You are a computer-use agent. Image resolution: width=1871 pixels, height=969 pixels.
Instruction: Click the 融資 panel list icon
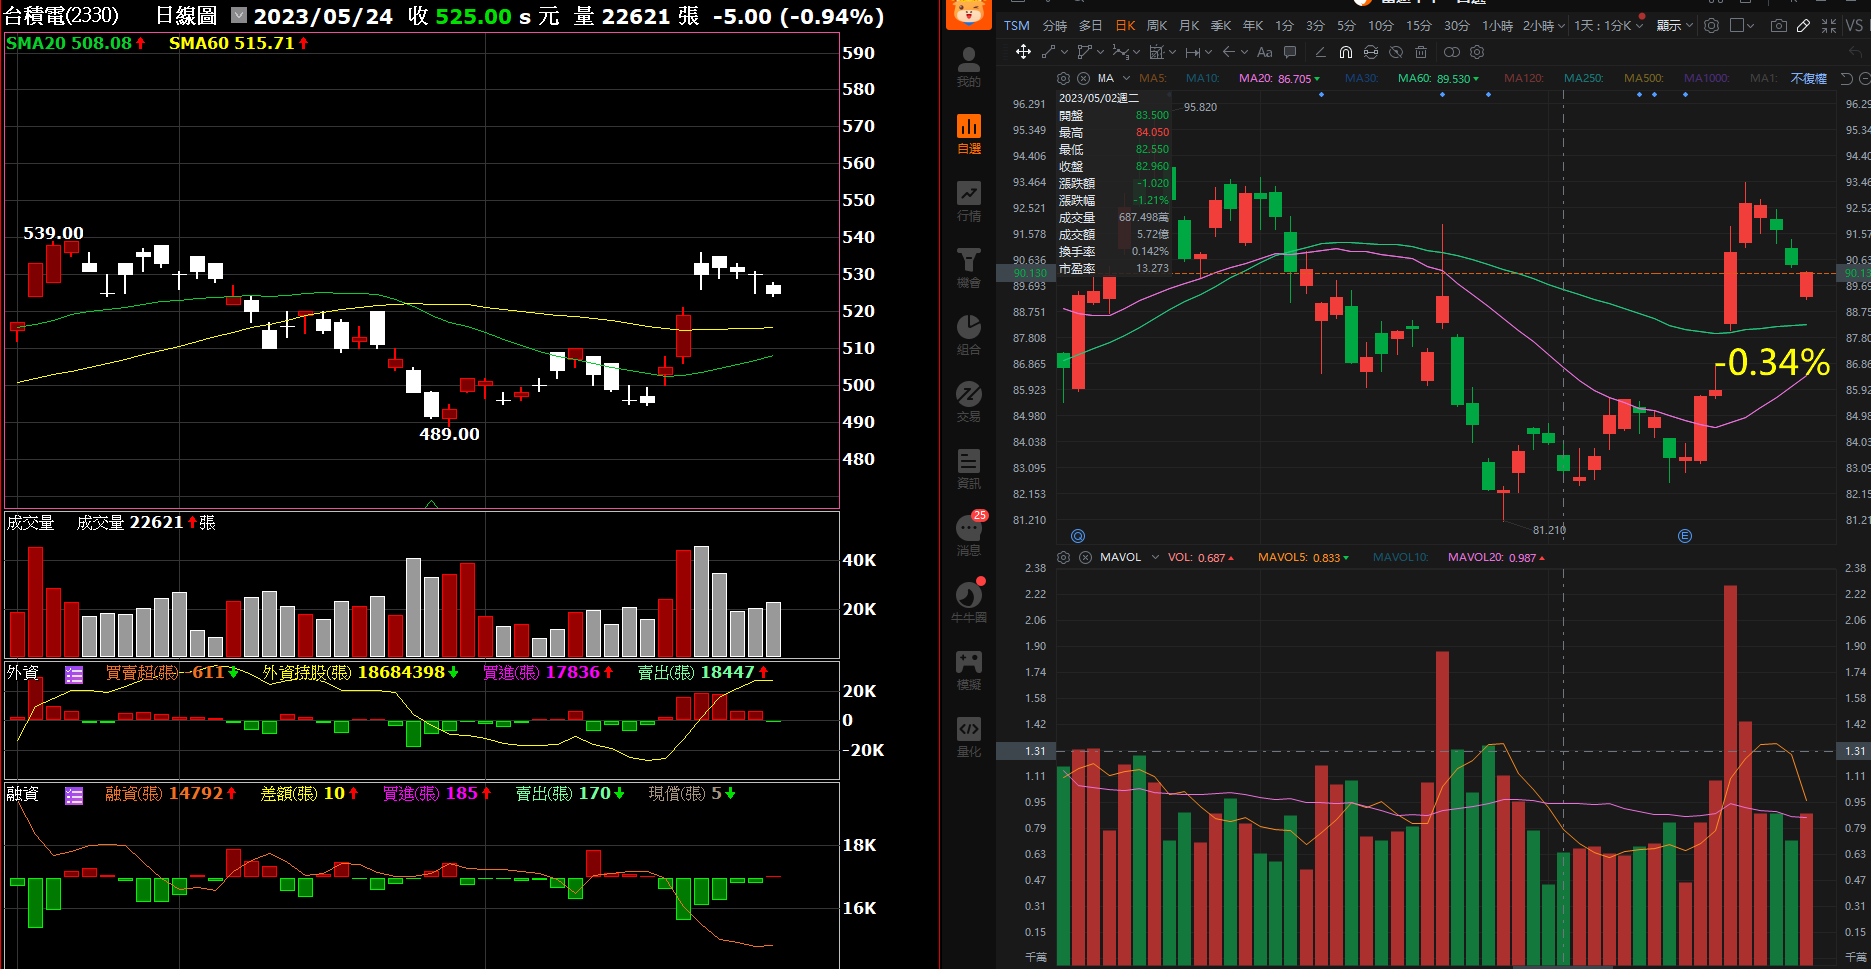[x=74, y=795]
